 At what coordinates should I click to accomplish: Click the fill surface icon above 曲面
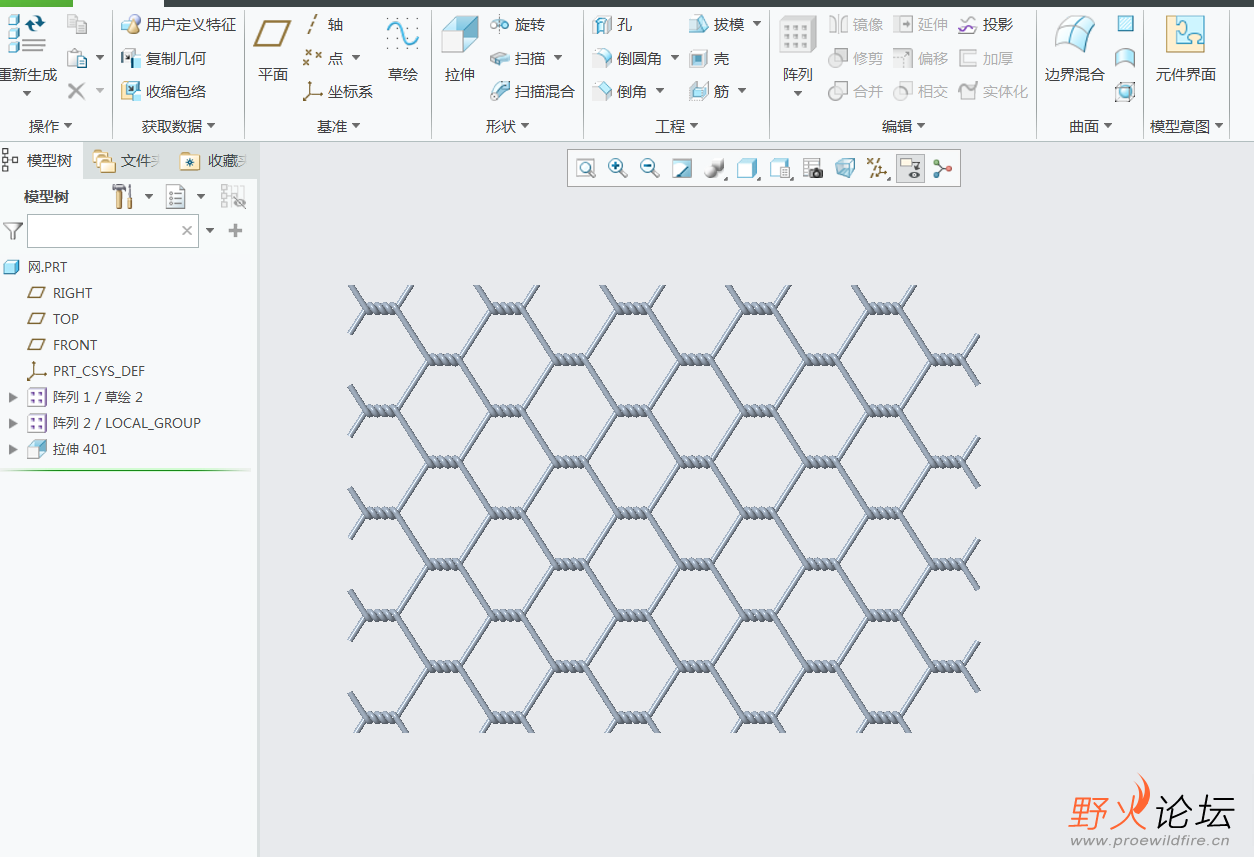pos(1125,24)
